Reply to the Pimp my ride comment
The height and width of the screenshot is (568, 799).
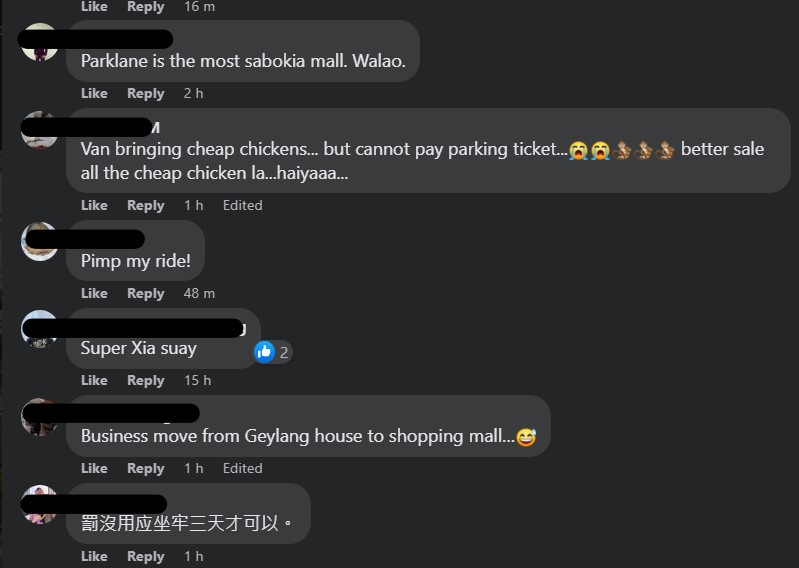coord(146,293)
